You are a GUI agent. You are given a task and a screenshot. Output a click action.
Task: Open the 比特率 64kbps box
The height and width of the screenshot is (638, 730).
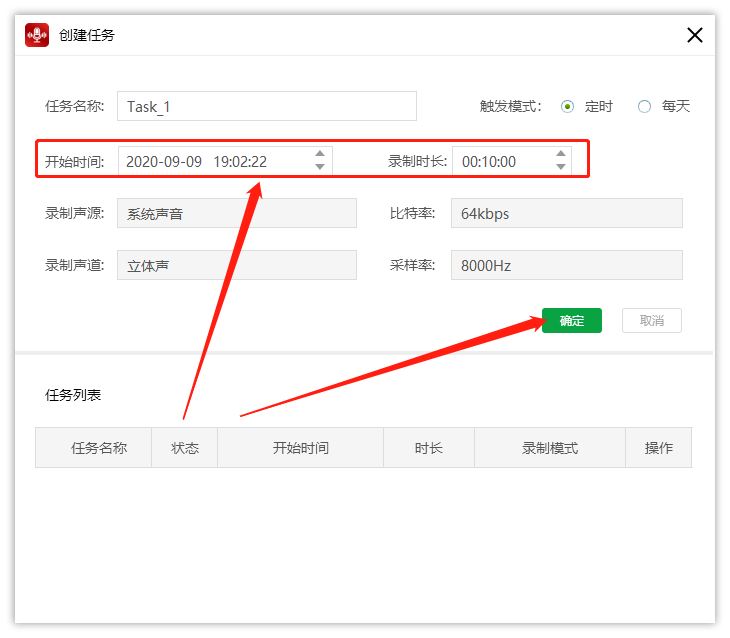click(x=567, y=213)
